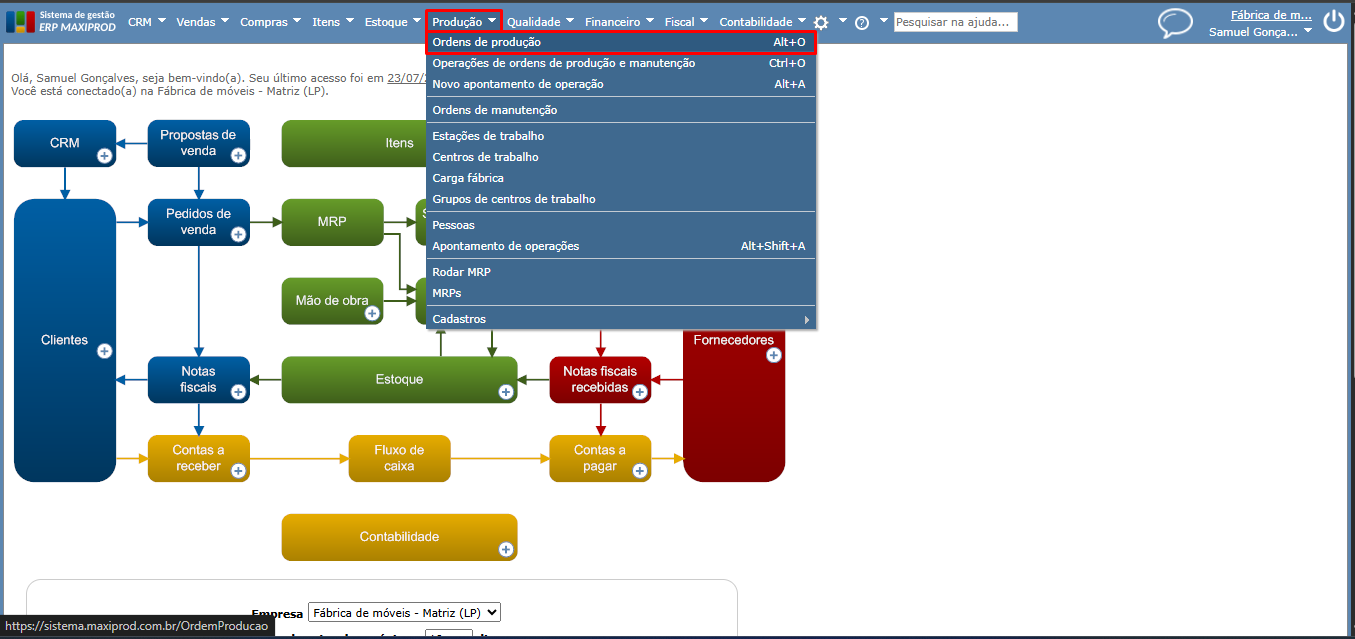1355x639 pixels.
Task: Select Ordens de produção menu item
Action: [x=621, y=42]
